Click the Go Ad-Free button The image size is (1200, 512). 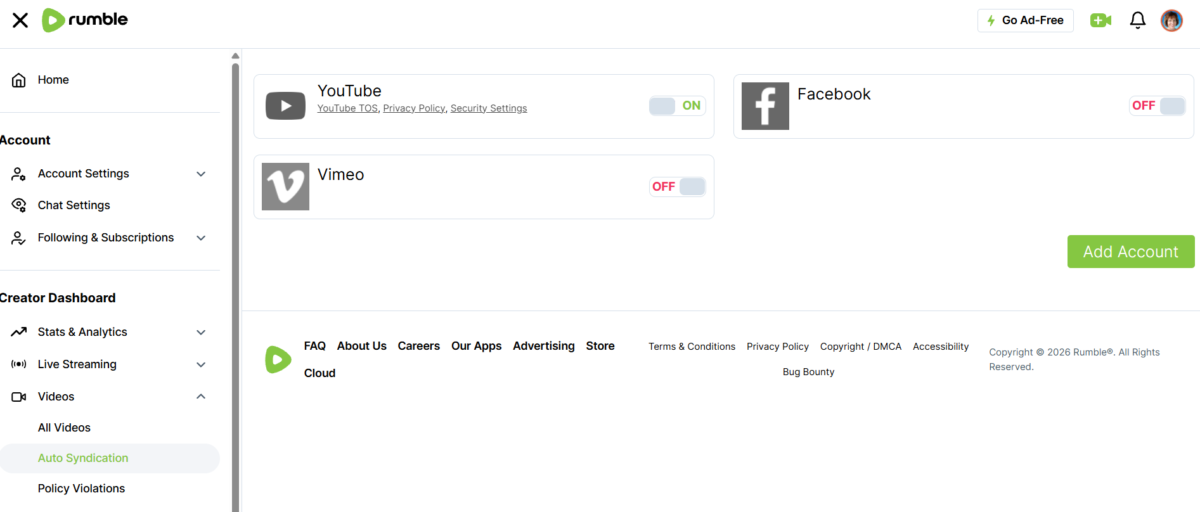click(x=1025, y=20)
